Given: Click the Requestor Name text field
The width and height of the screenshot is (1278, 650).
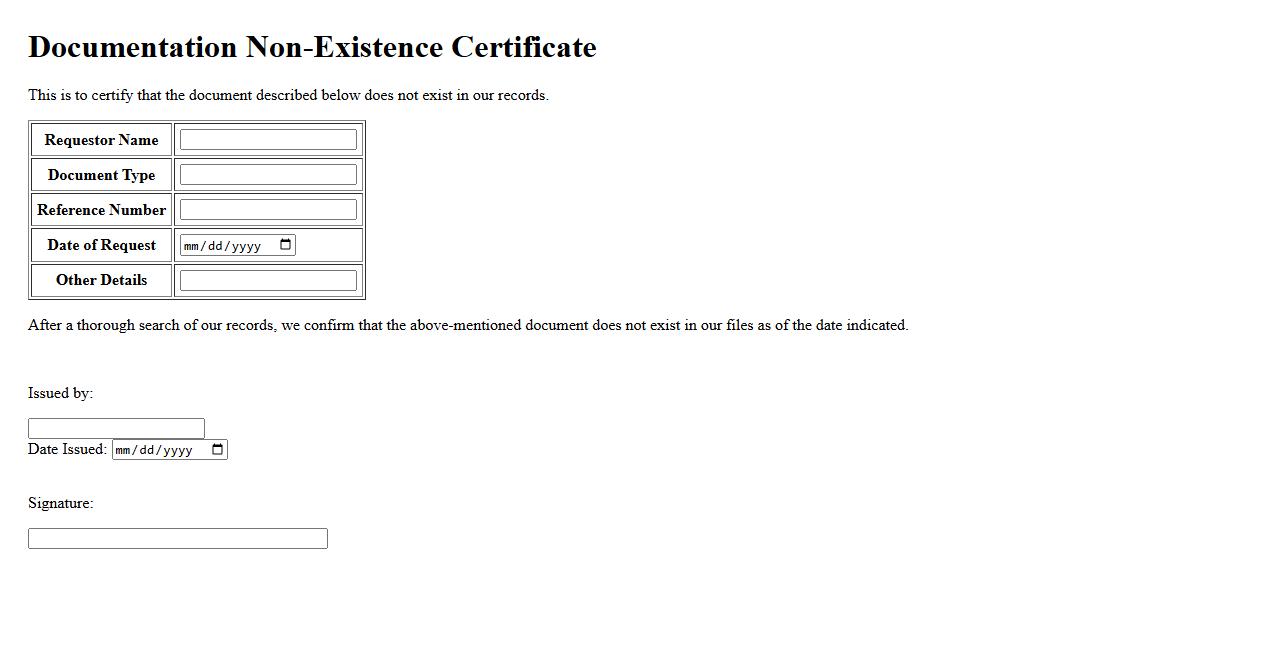Looking at the screenshot, I should [x=268, y=140].
